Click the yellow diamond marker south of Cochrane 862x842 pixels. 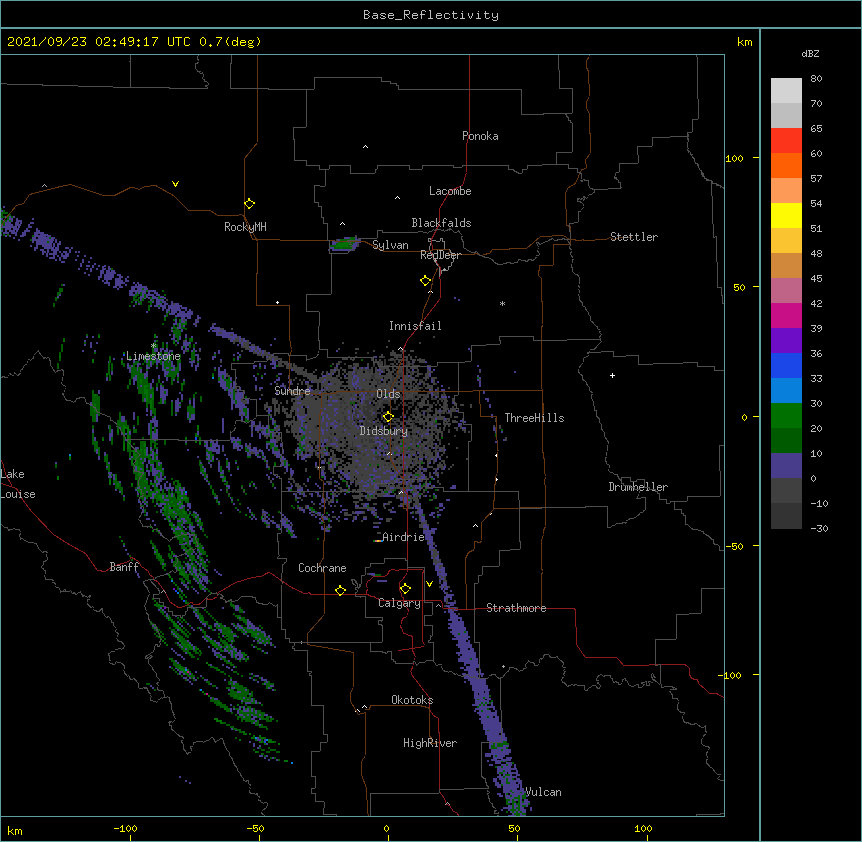[x=340, y=590]
